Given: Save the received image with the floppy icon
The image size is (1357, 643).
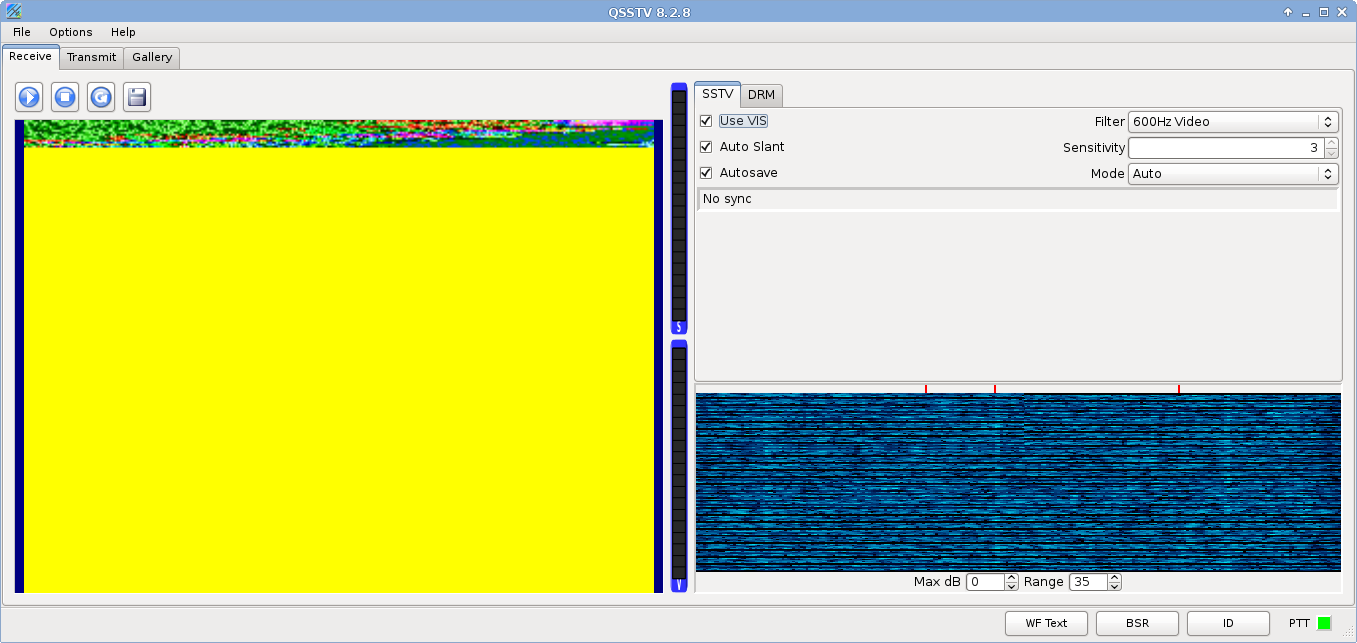Looking at the screenshot, I should [137, 97].
